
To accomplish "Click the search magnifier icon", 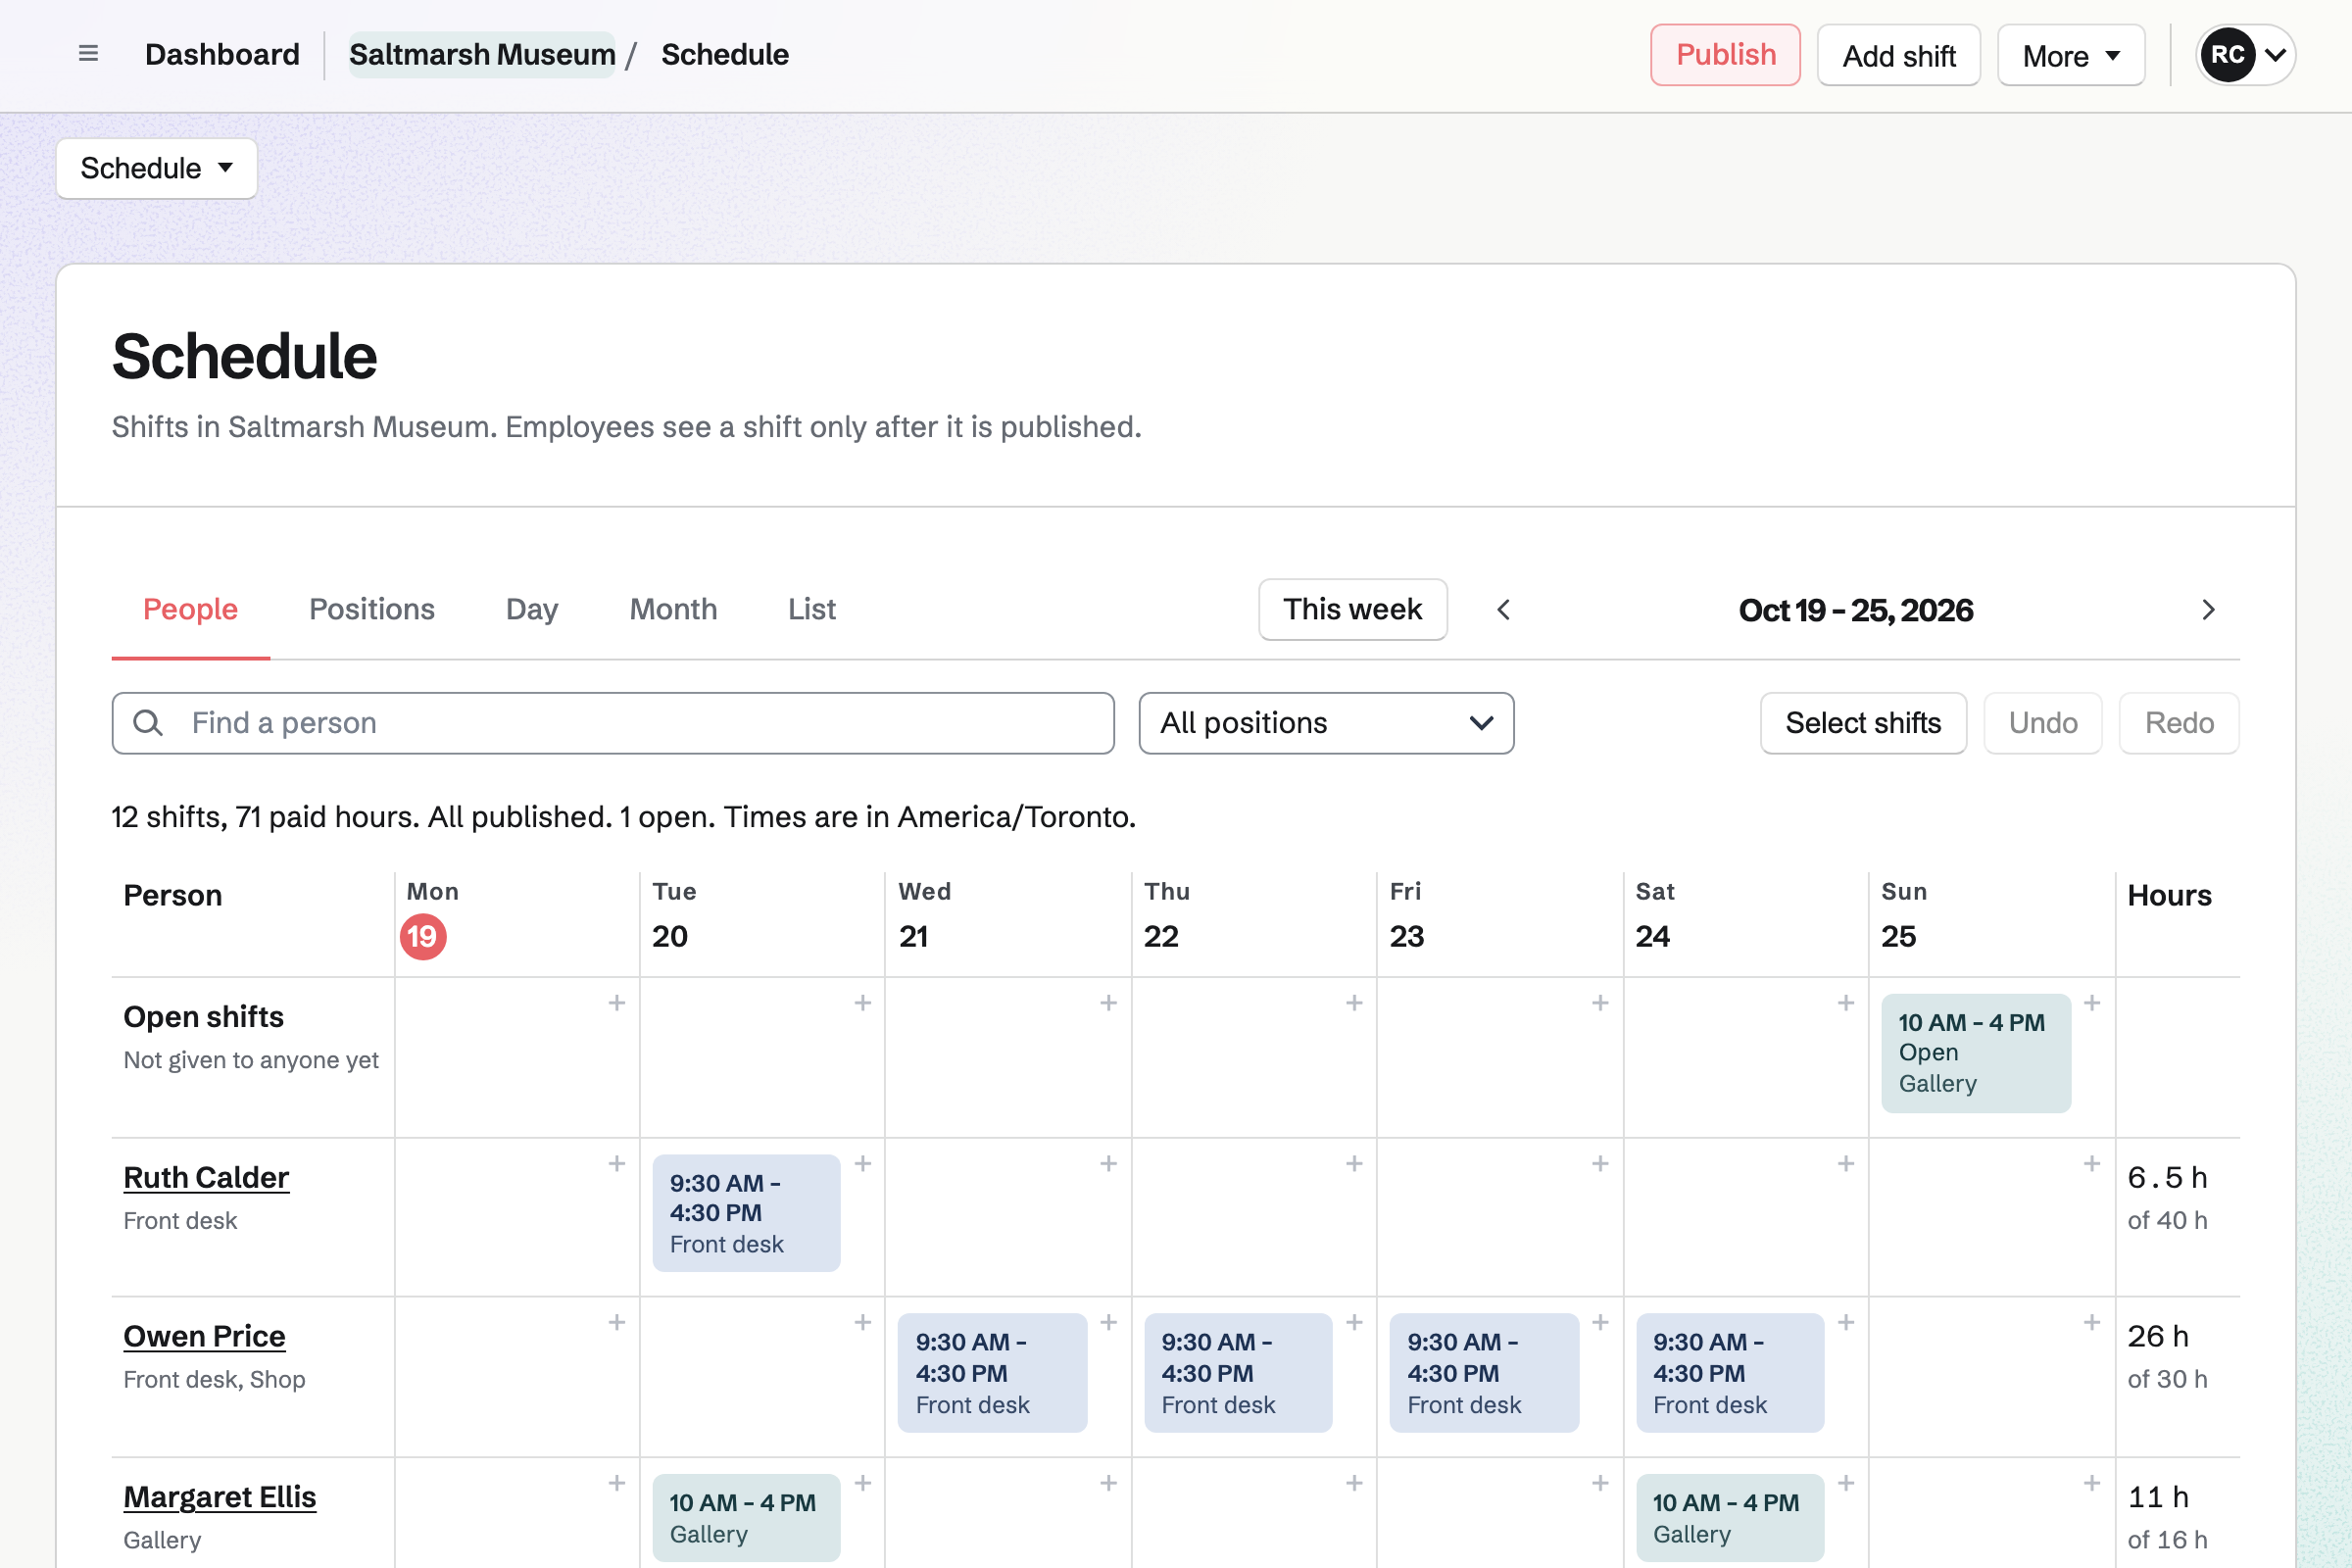I will point(148,723).
